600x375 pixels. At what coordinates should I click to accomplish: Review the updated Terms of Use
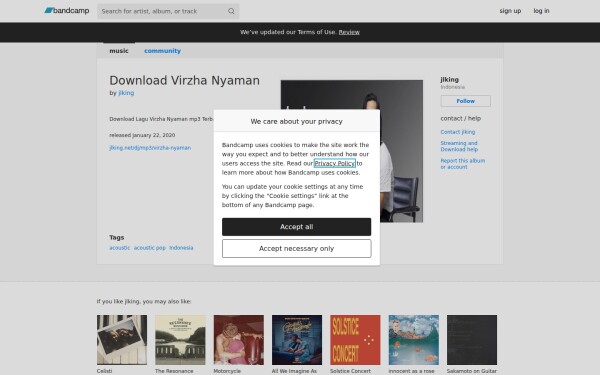349,32
